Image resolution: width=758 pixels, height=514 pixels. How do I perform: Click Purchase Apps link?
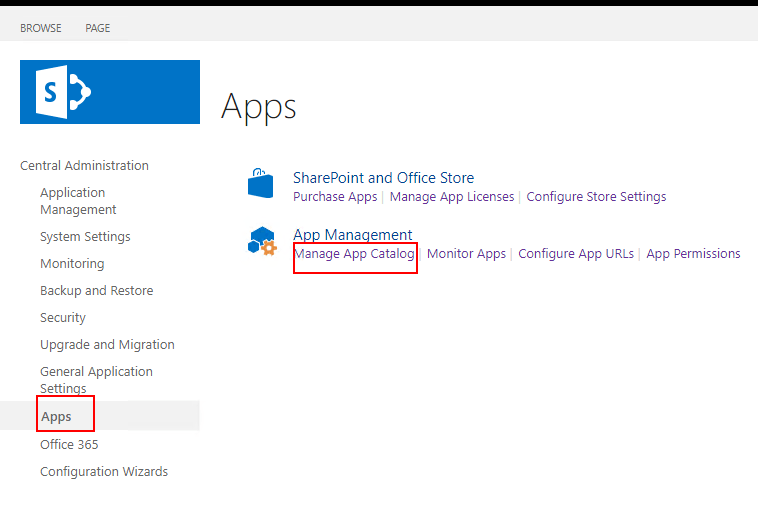tap(335, 197)
